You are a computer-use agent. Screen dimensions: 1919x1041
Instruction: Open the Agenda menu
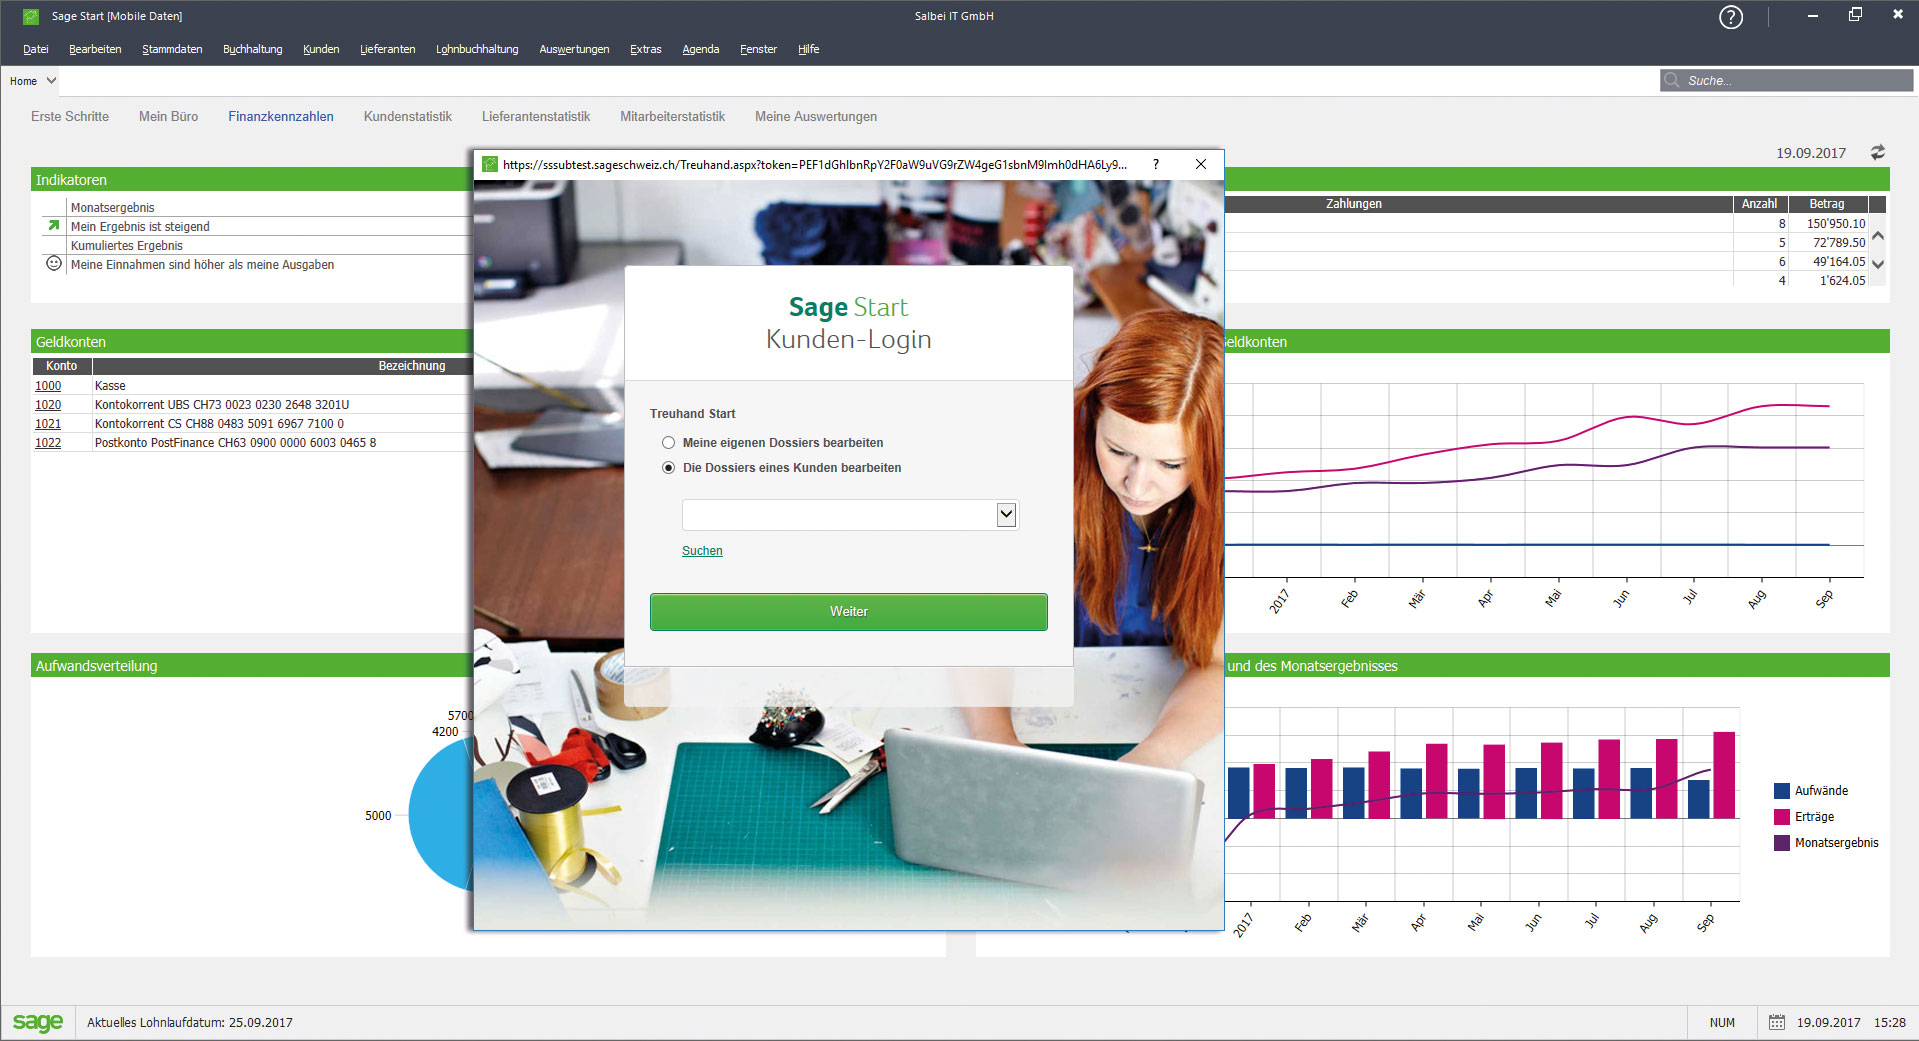pyautogui.click(x=700, y=49)
